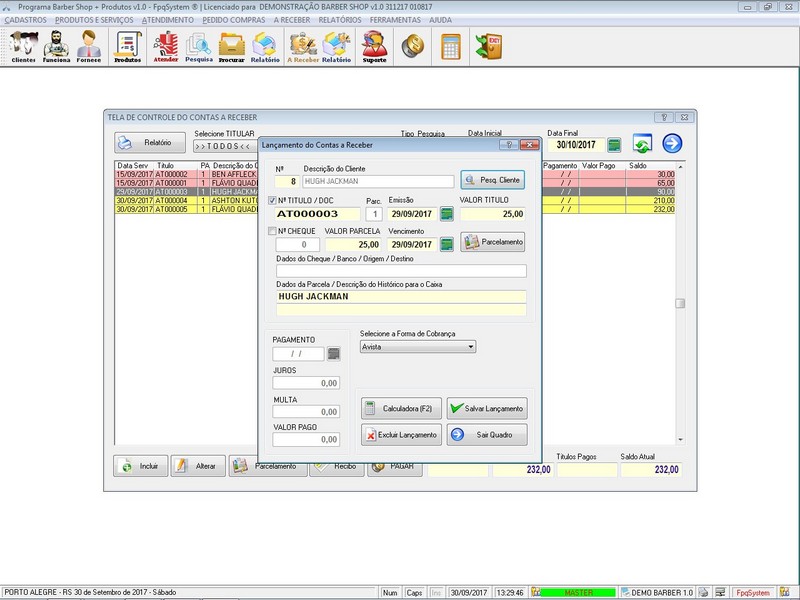
Task: Click the Dados do Cheque text field
Action: tap(401, 271)
